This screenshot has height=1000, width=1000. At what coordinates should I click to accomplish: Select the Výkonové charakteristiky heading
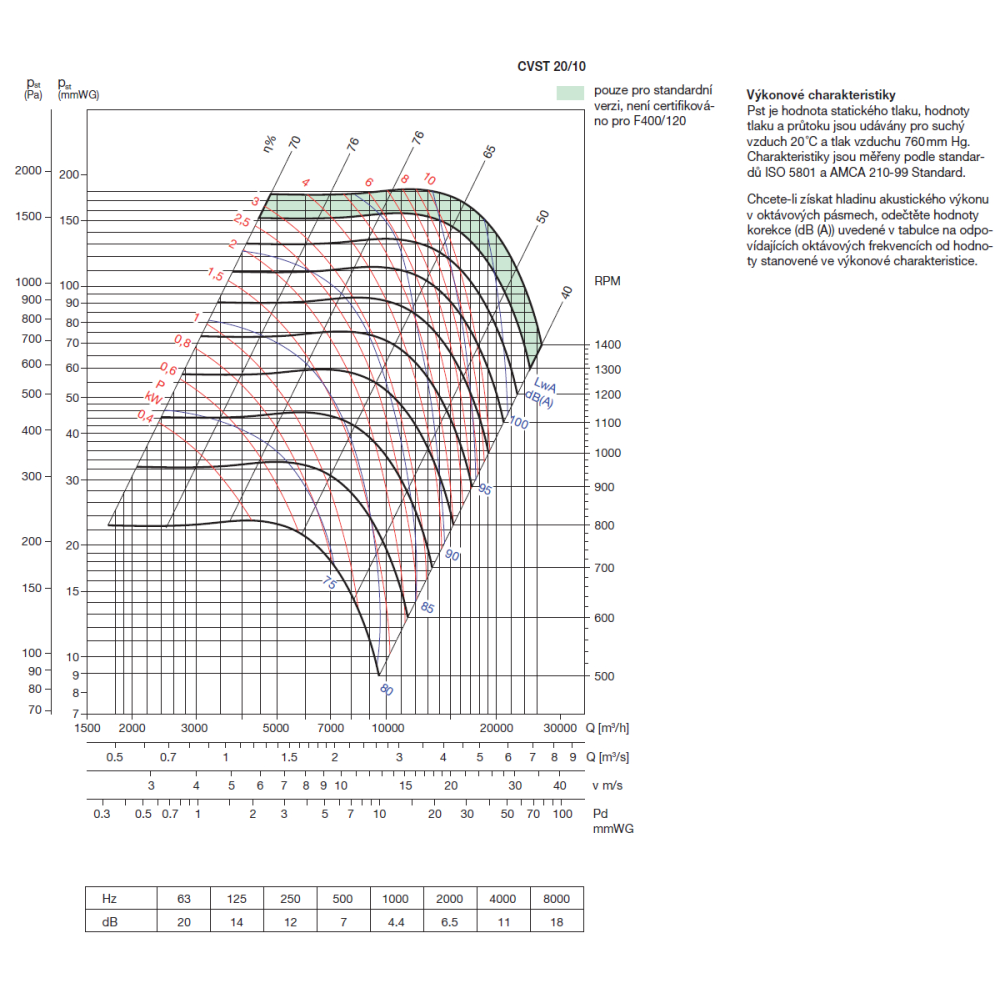coord(807,93)
